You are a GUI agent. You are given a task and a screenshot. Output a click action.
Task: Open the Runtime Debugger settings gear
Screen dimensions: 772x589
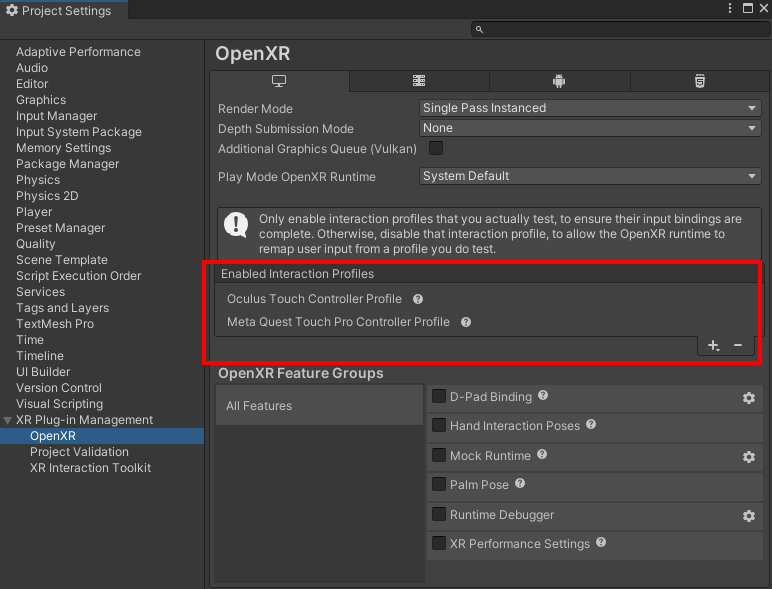[x=748, y=516]
